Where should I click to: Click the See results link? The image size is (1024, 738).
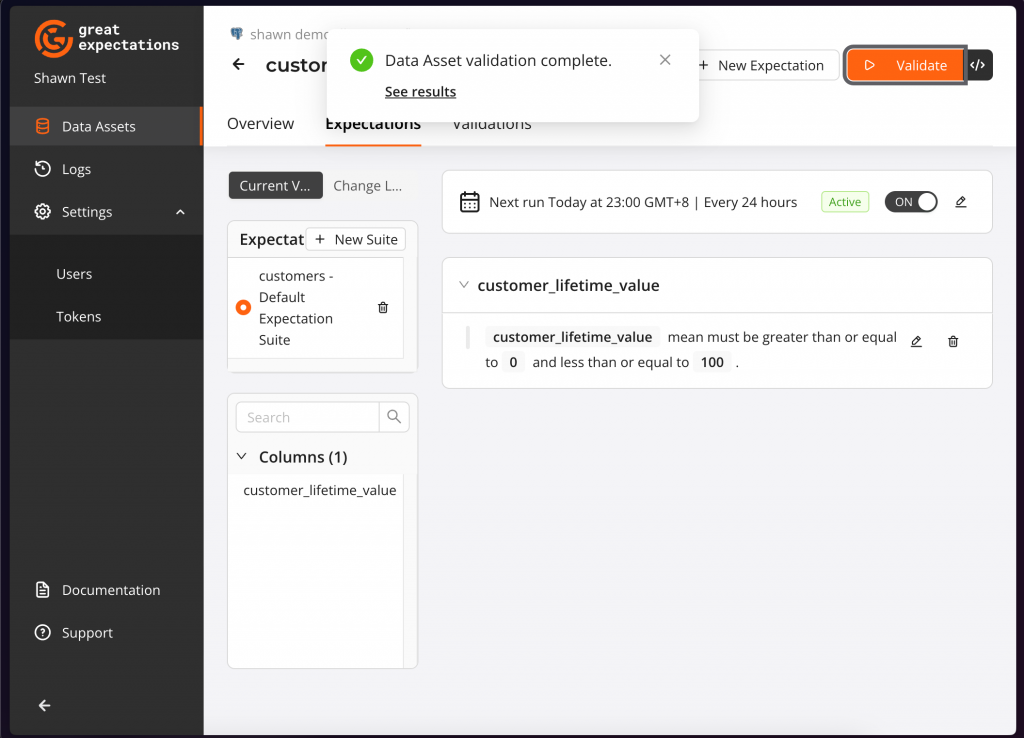point(420,92)
